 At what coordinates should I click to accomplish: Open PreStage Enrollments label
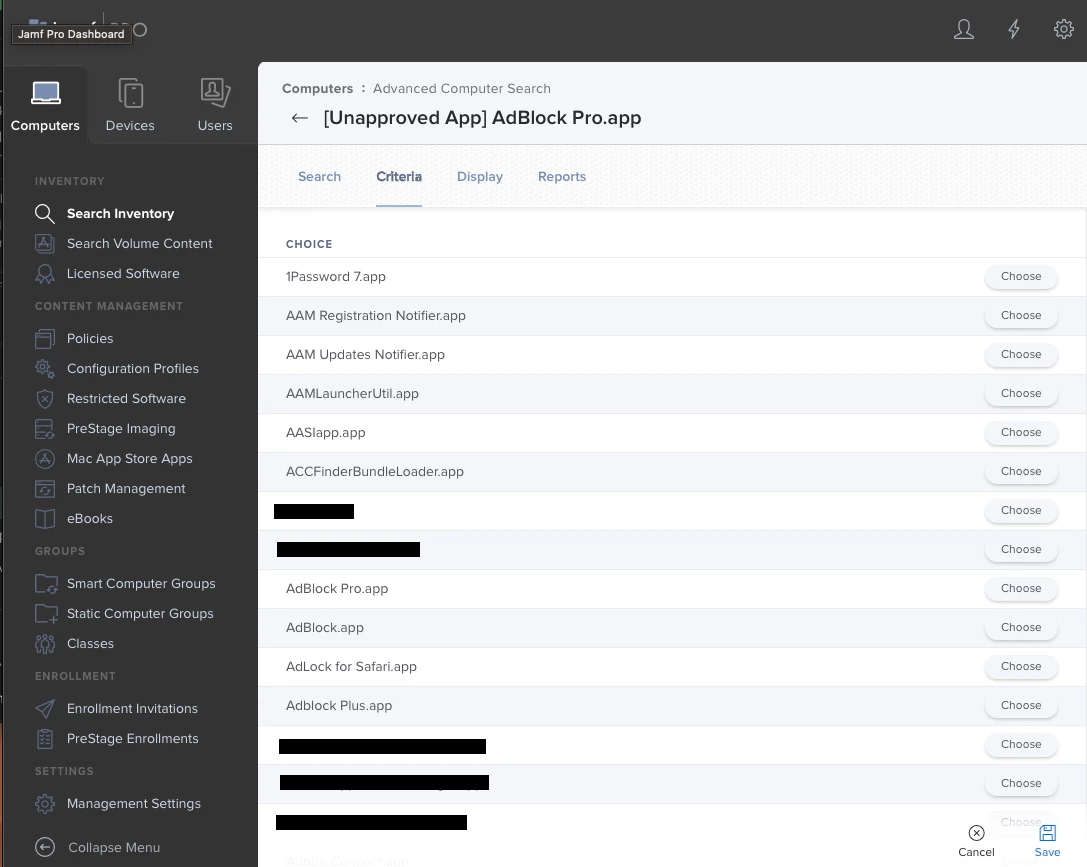point(132,739)
